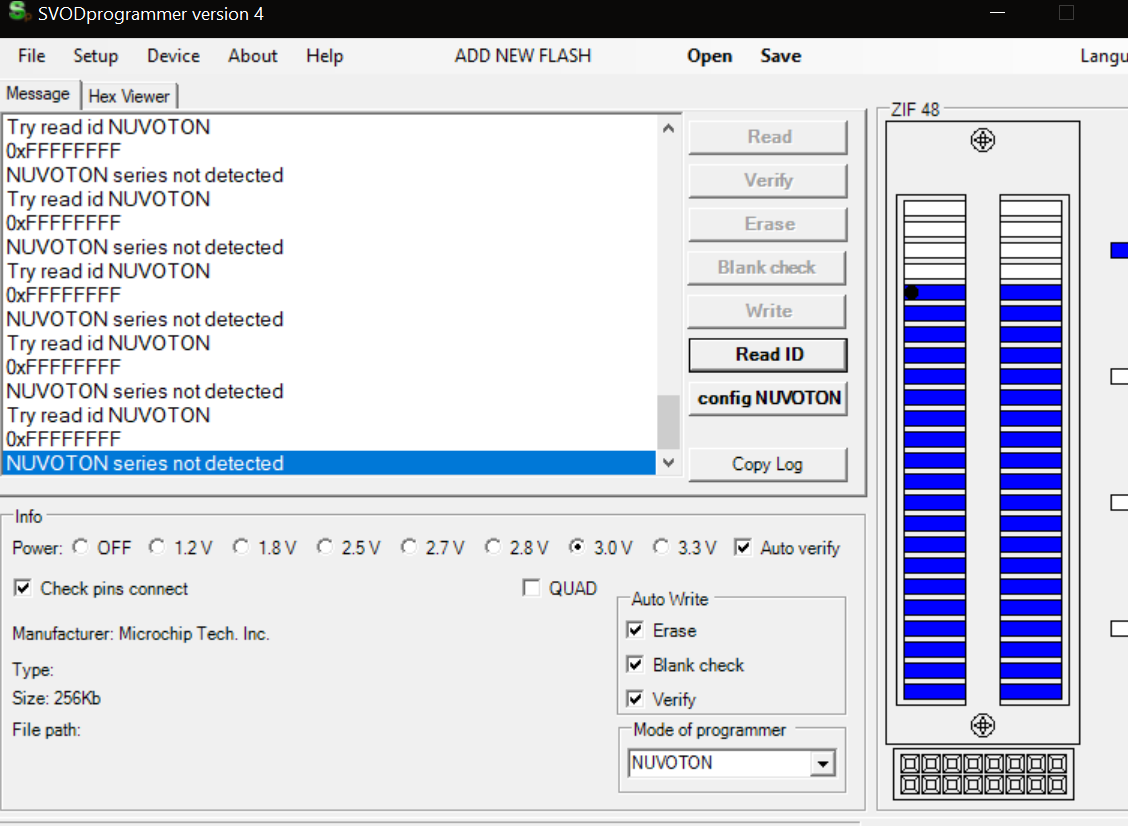Click the message log scrollbar thumb
The image size is (1128, 826).
(668, 422)
